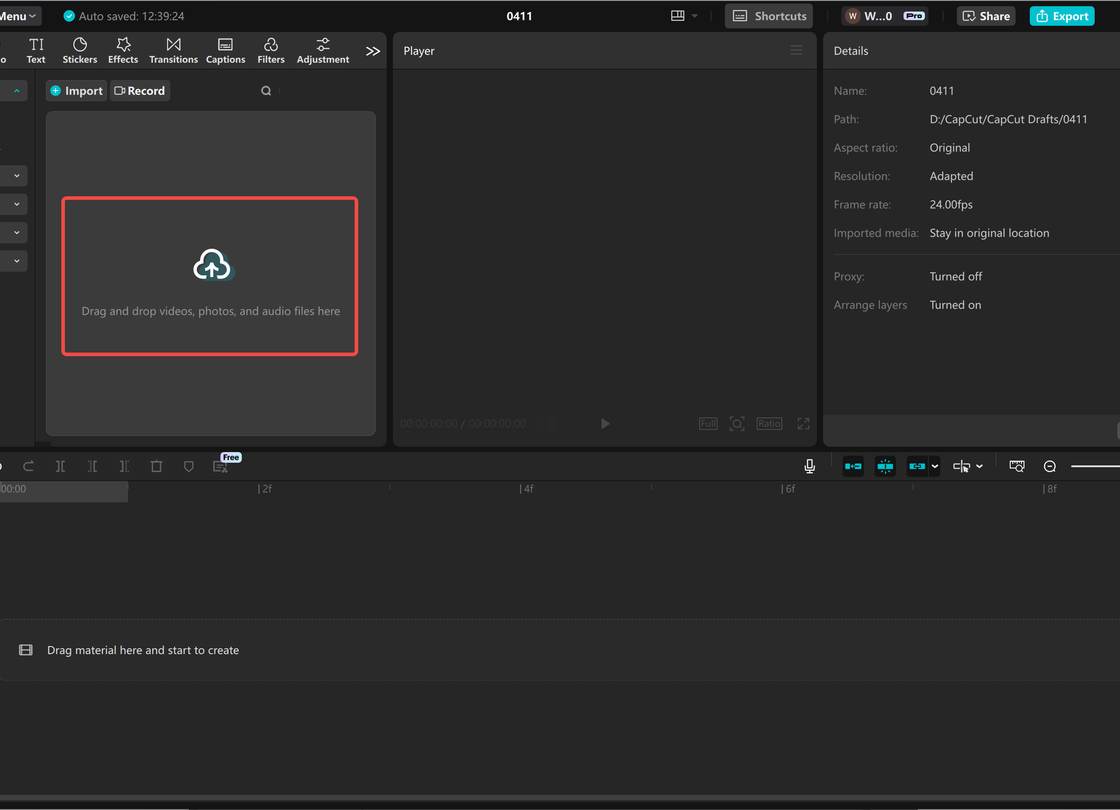Click the Import button
Viewport: 1120px width, 810px height.
(x=76, y=91)
